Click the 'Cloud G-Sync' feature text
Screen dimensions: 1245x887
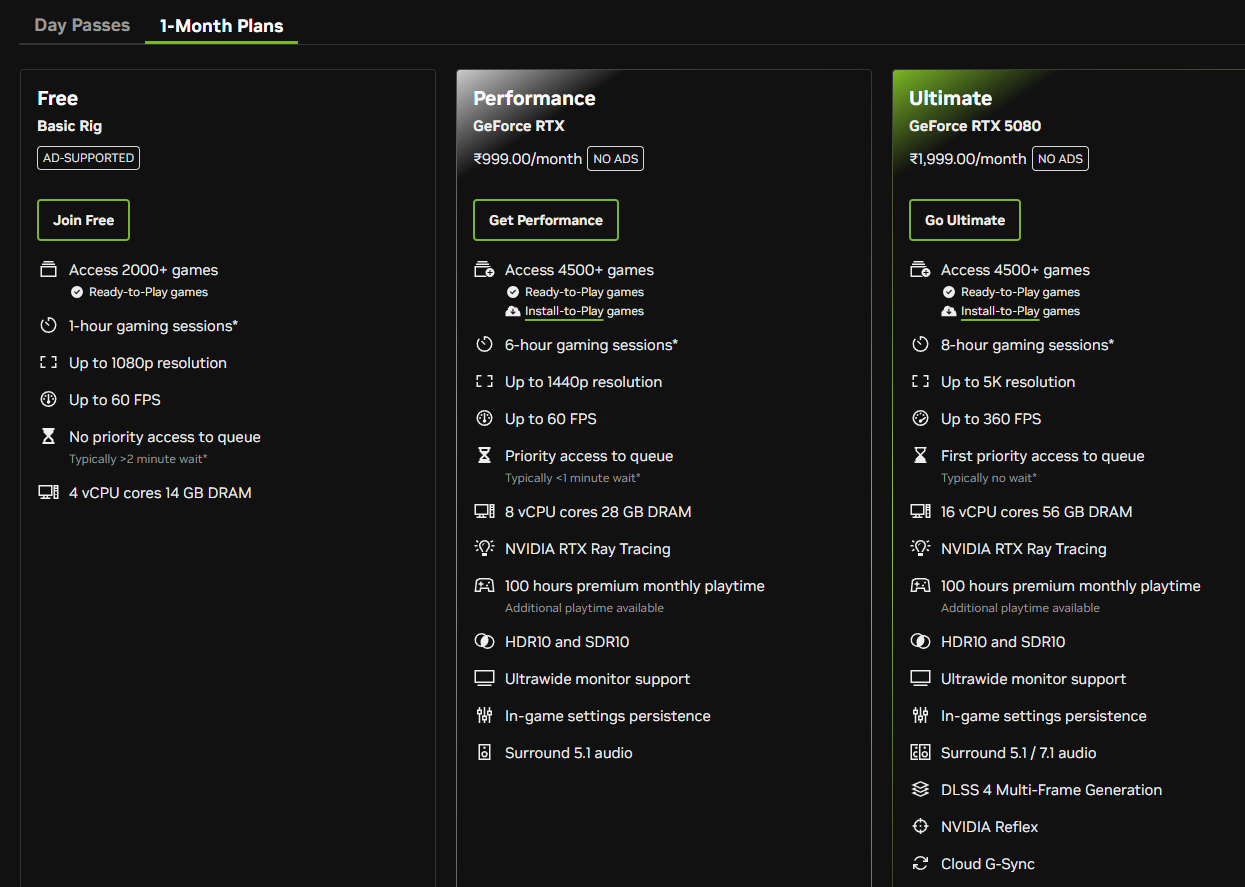pos(988,864)
